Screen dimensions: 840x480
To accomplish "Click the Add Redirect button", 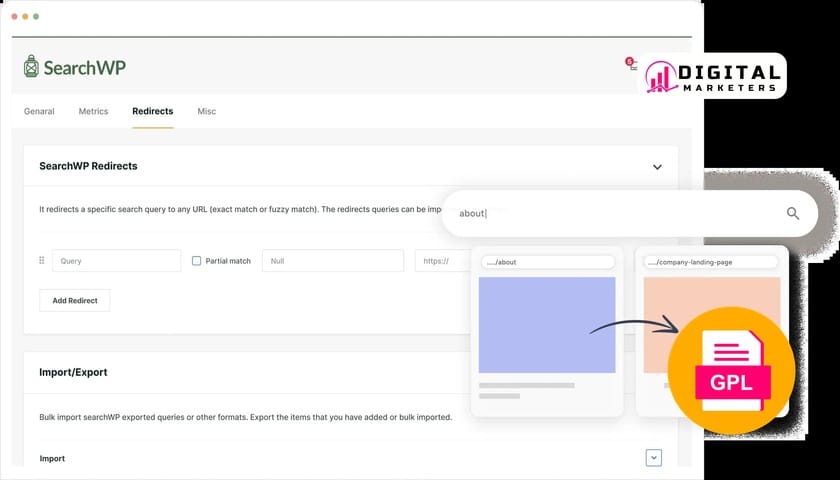I will [75, 300].
